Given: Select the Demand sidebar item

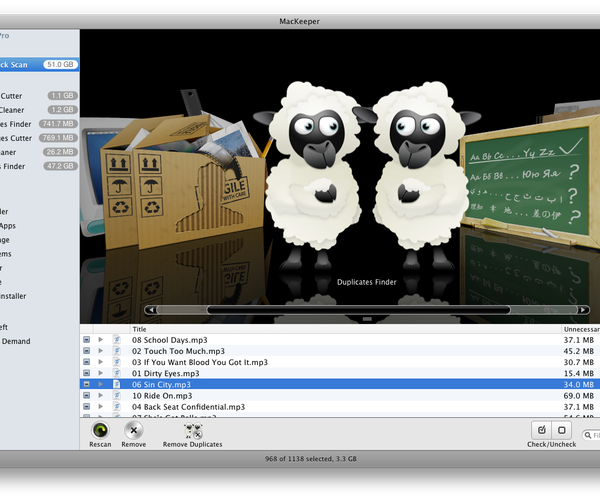Looking at the screenshot, I should coord(39,341).
